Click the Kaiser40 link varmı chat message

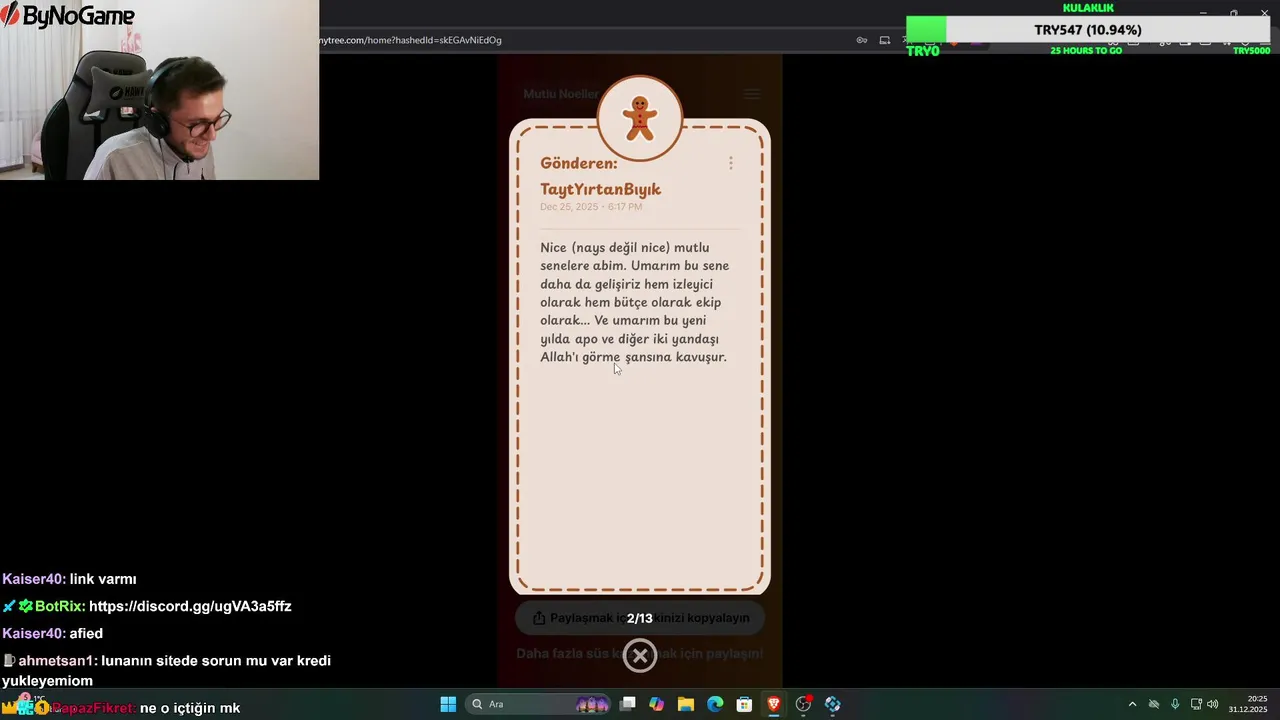(69, 579)
